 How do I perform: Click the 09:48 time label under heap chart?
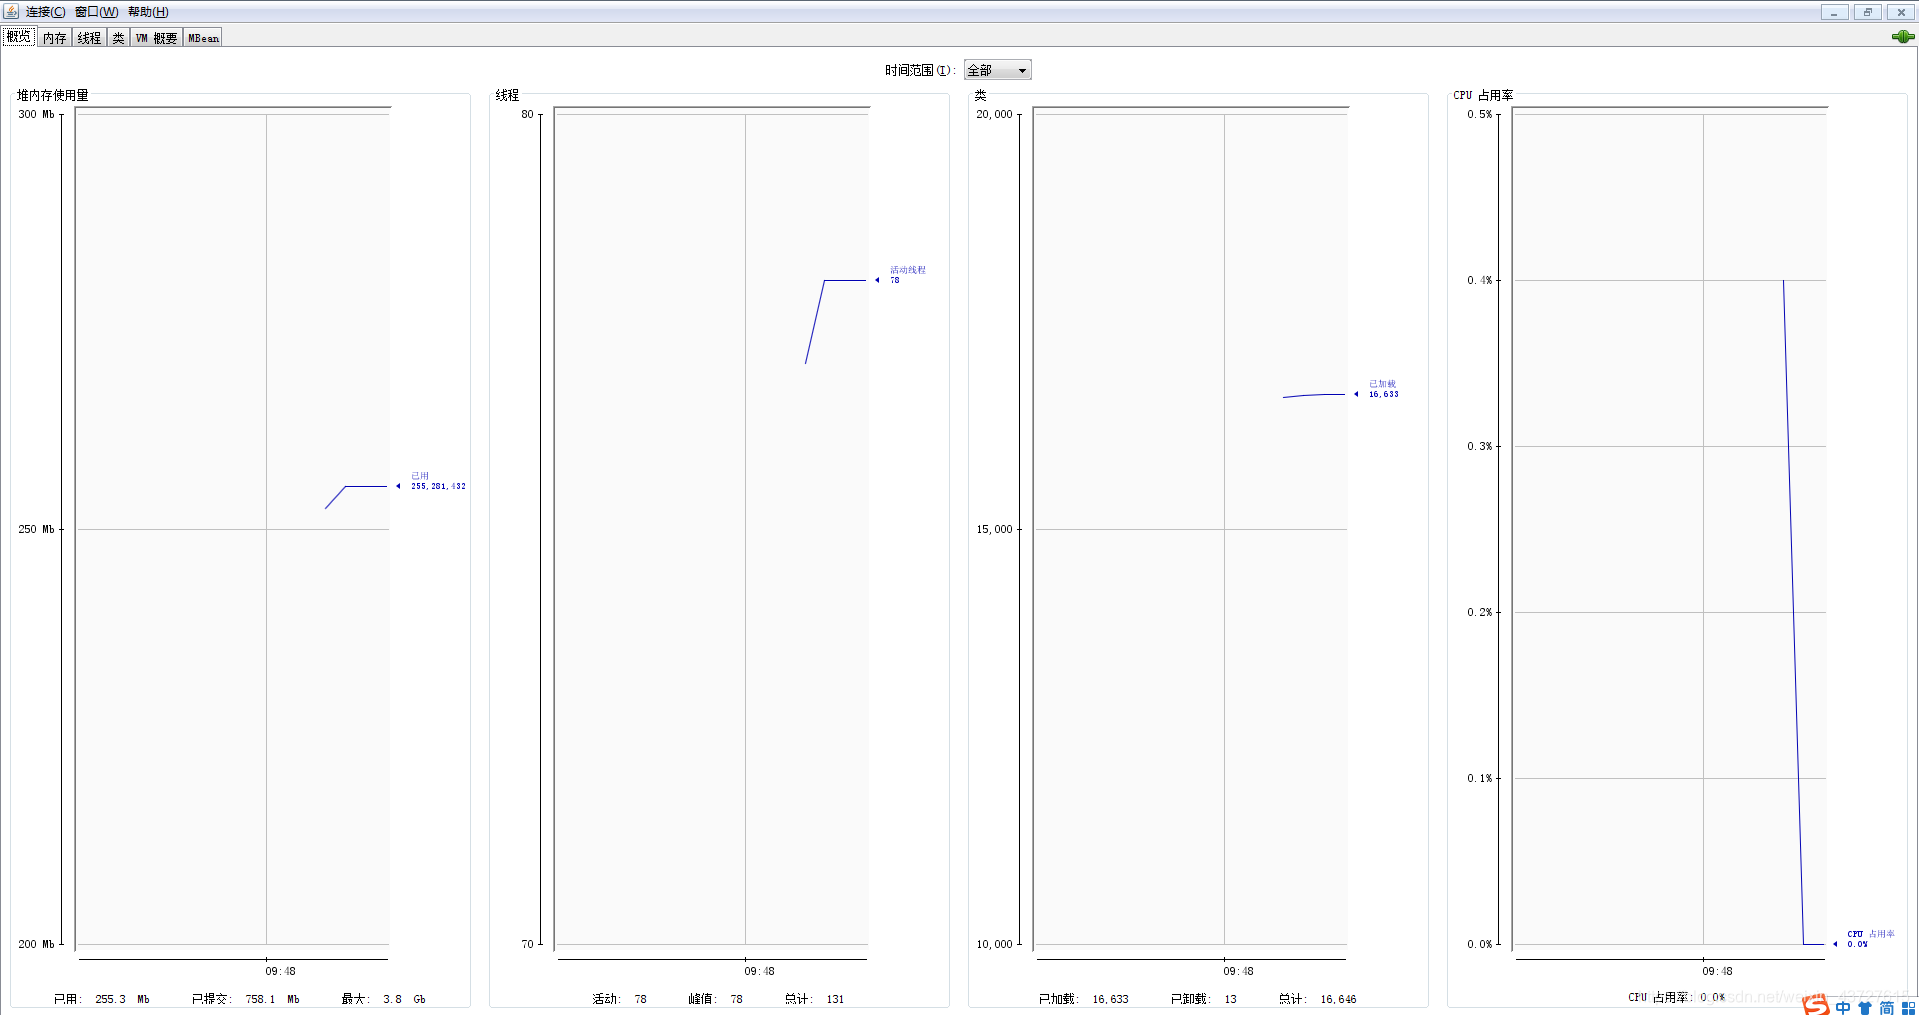pyautogui.click(x=280, y=971)
